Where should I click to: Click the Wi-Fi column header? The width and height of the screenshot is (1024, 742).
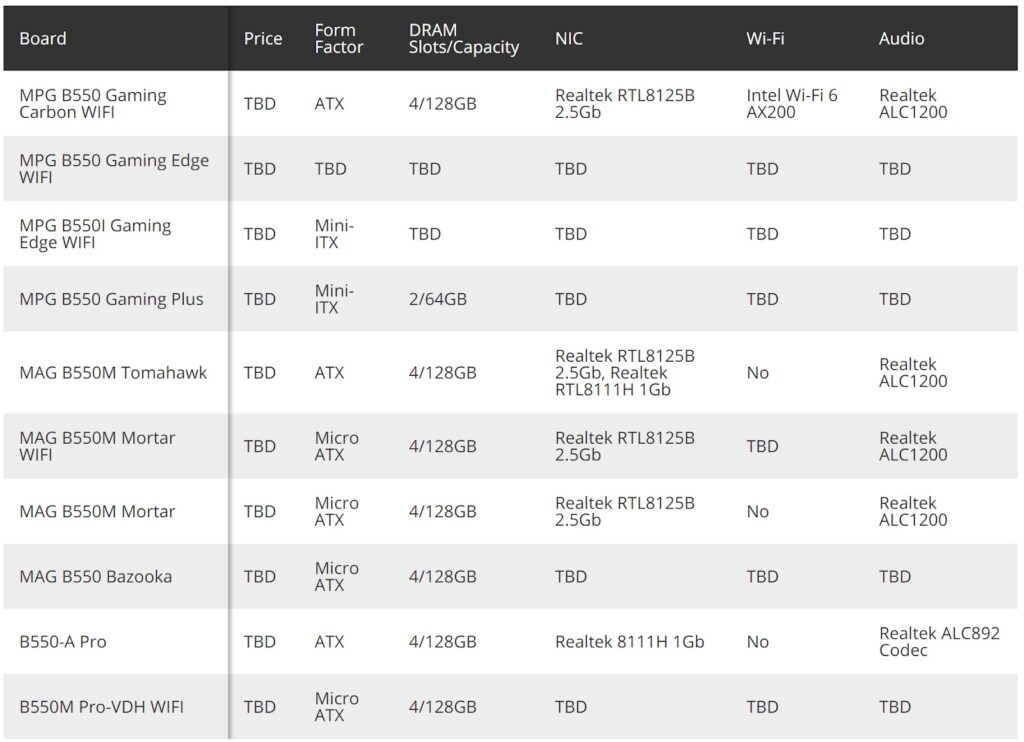(x=765, y=39)
